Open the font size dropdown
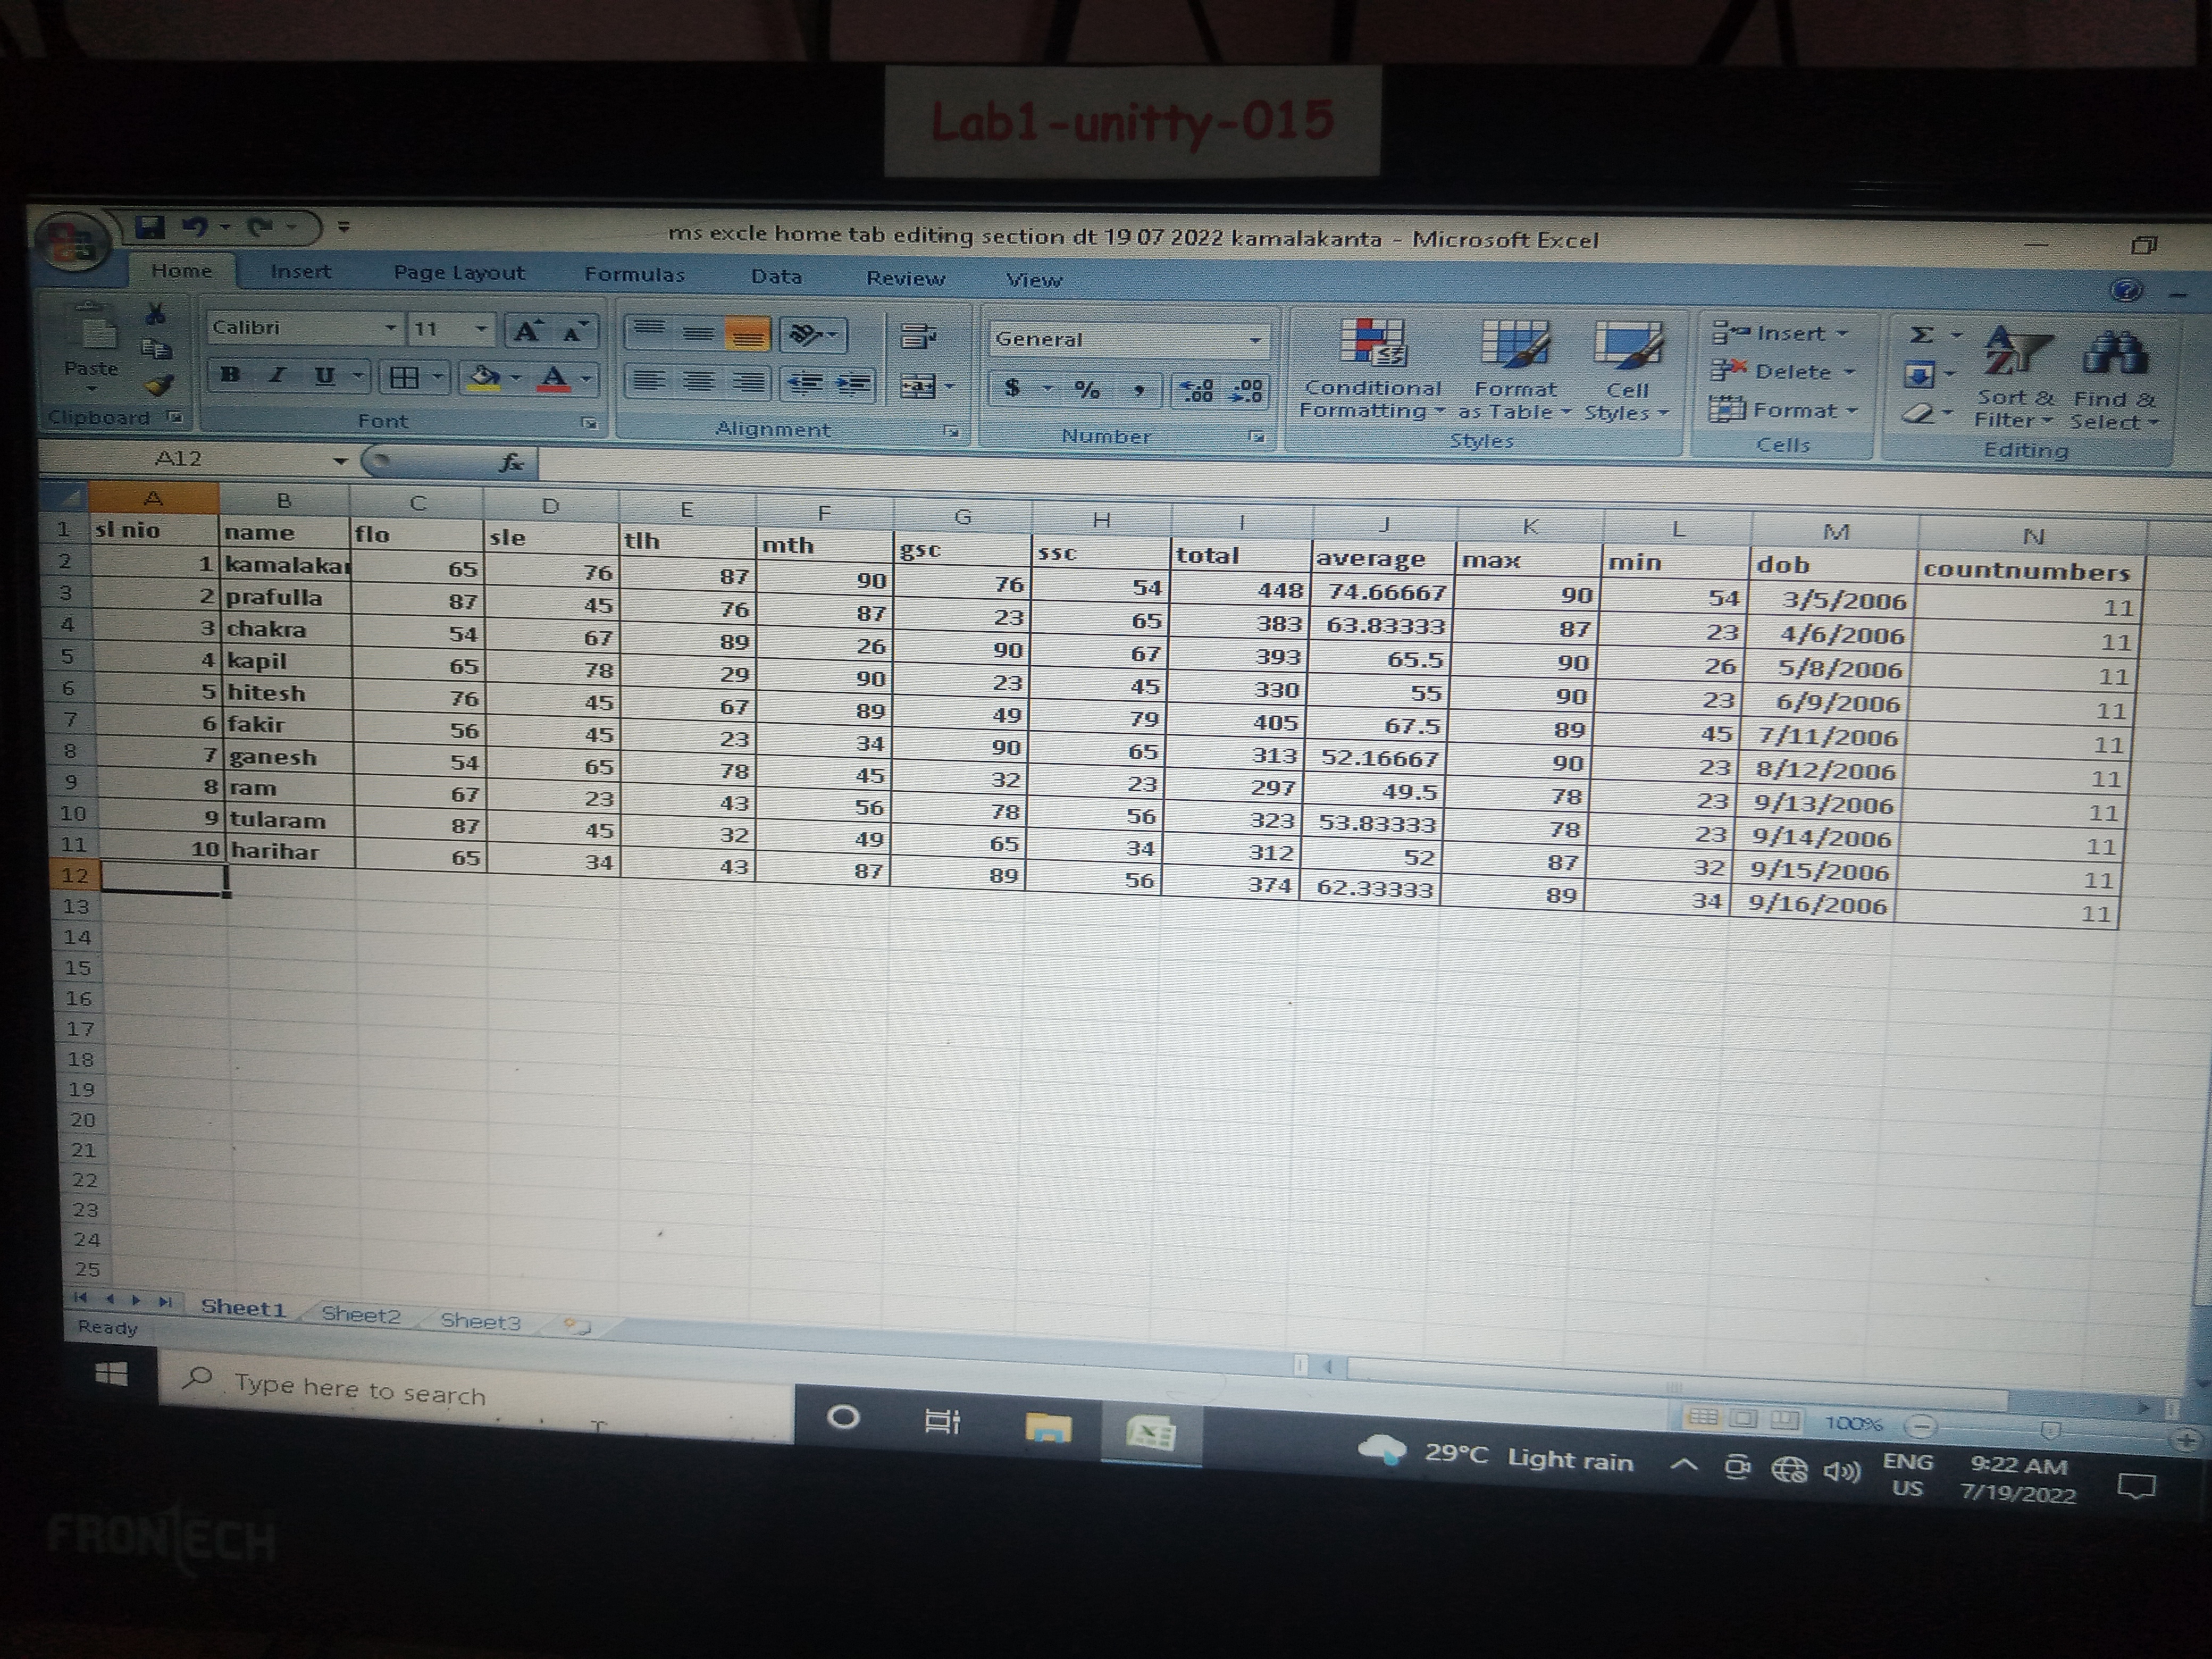 (481, 329)
